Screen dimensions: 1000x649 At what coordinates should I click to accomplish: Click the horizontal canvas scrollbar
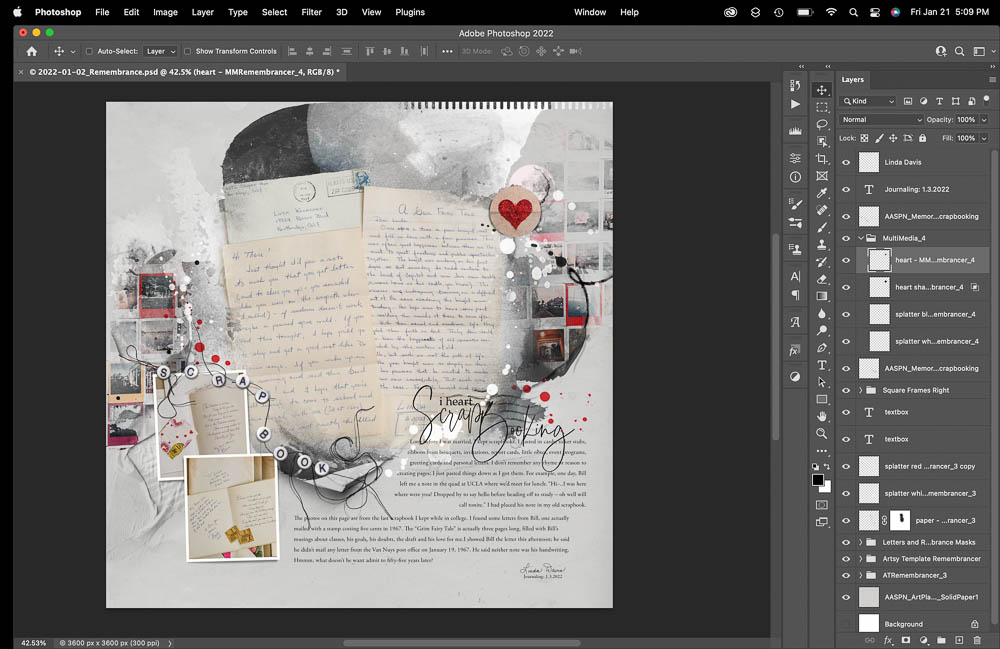(462, 643)
